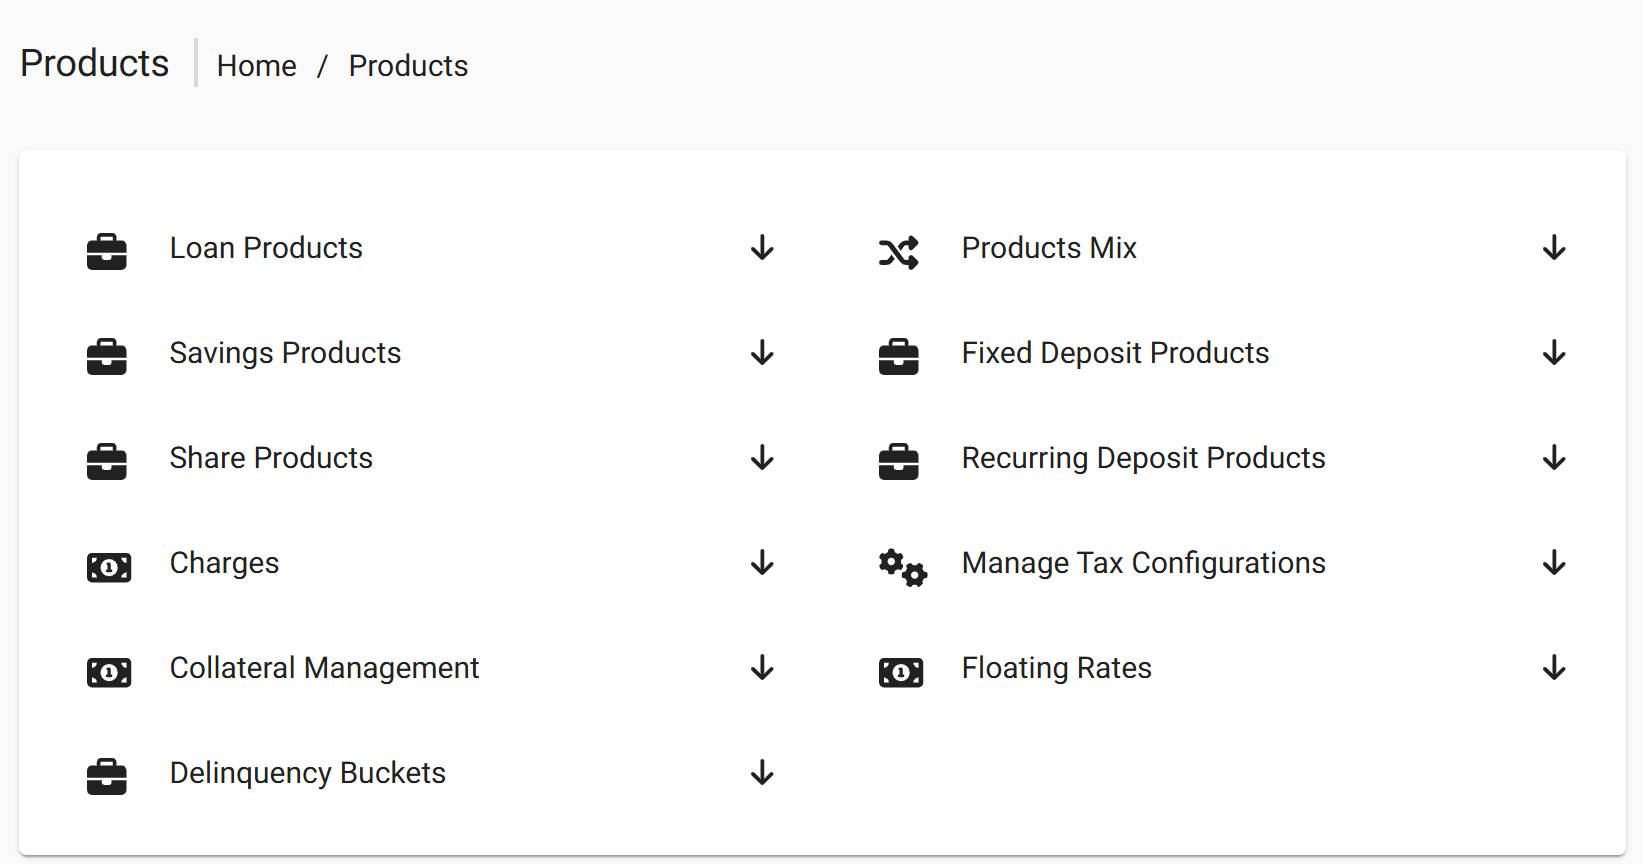The width and height of the screenshot is (1643, 864).
Task: Open Savings Products
Action: tap(285, 353)
